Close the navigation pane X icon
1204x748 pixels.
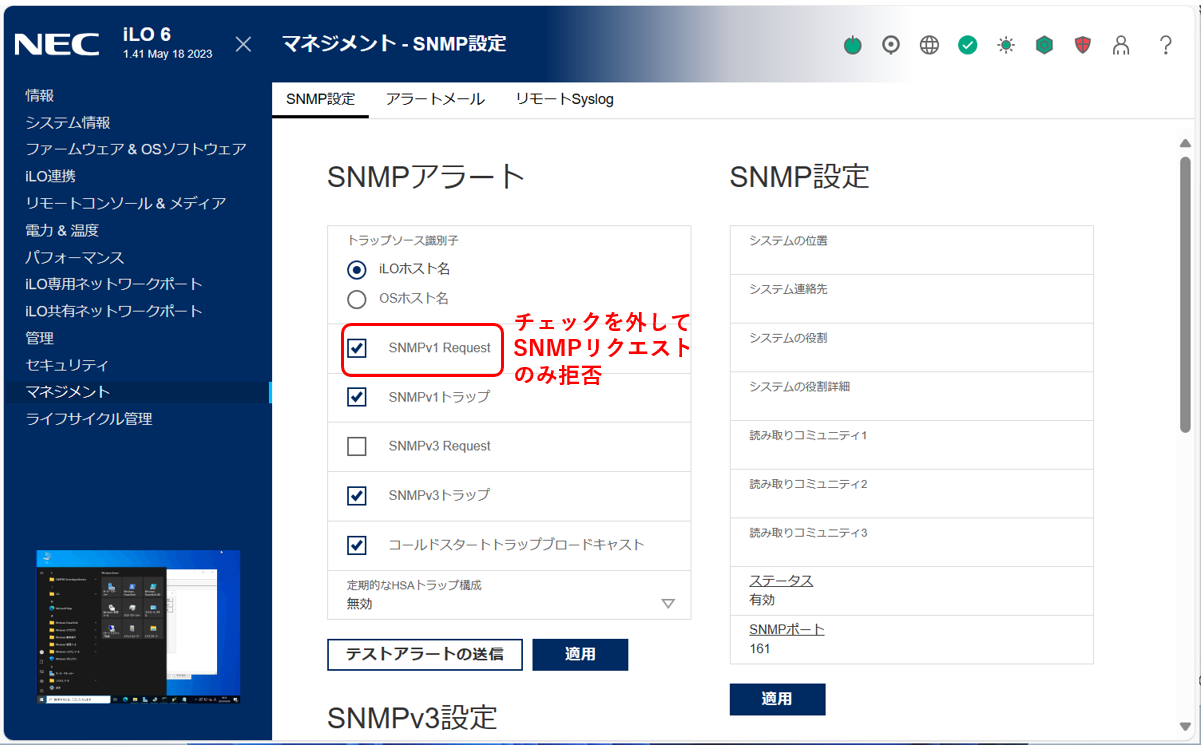[243, 44]
